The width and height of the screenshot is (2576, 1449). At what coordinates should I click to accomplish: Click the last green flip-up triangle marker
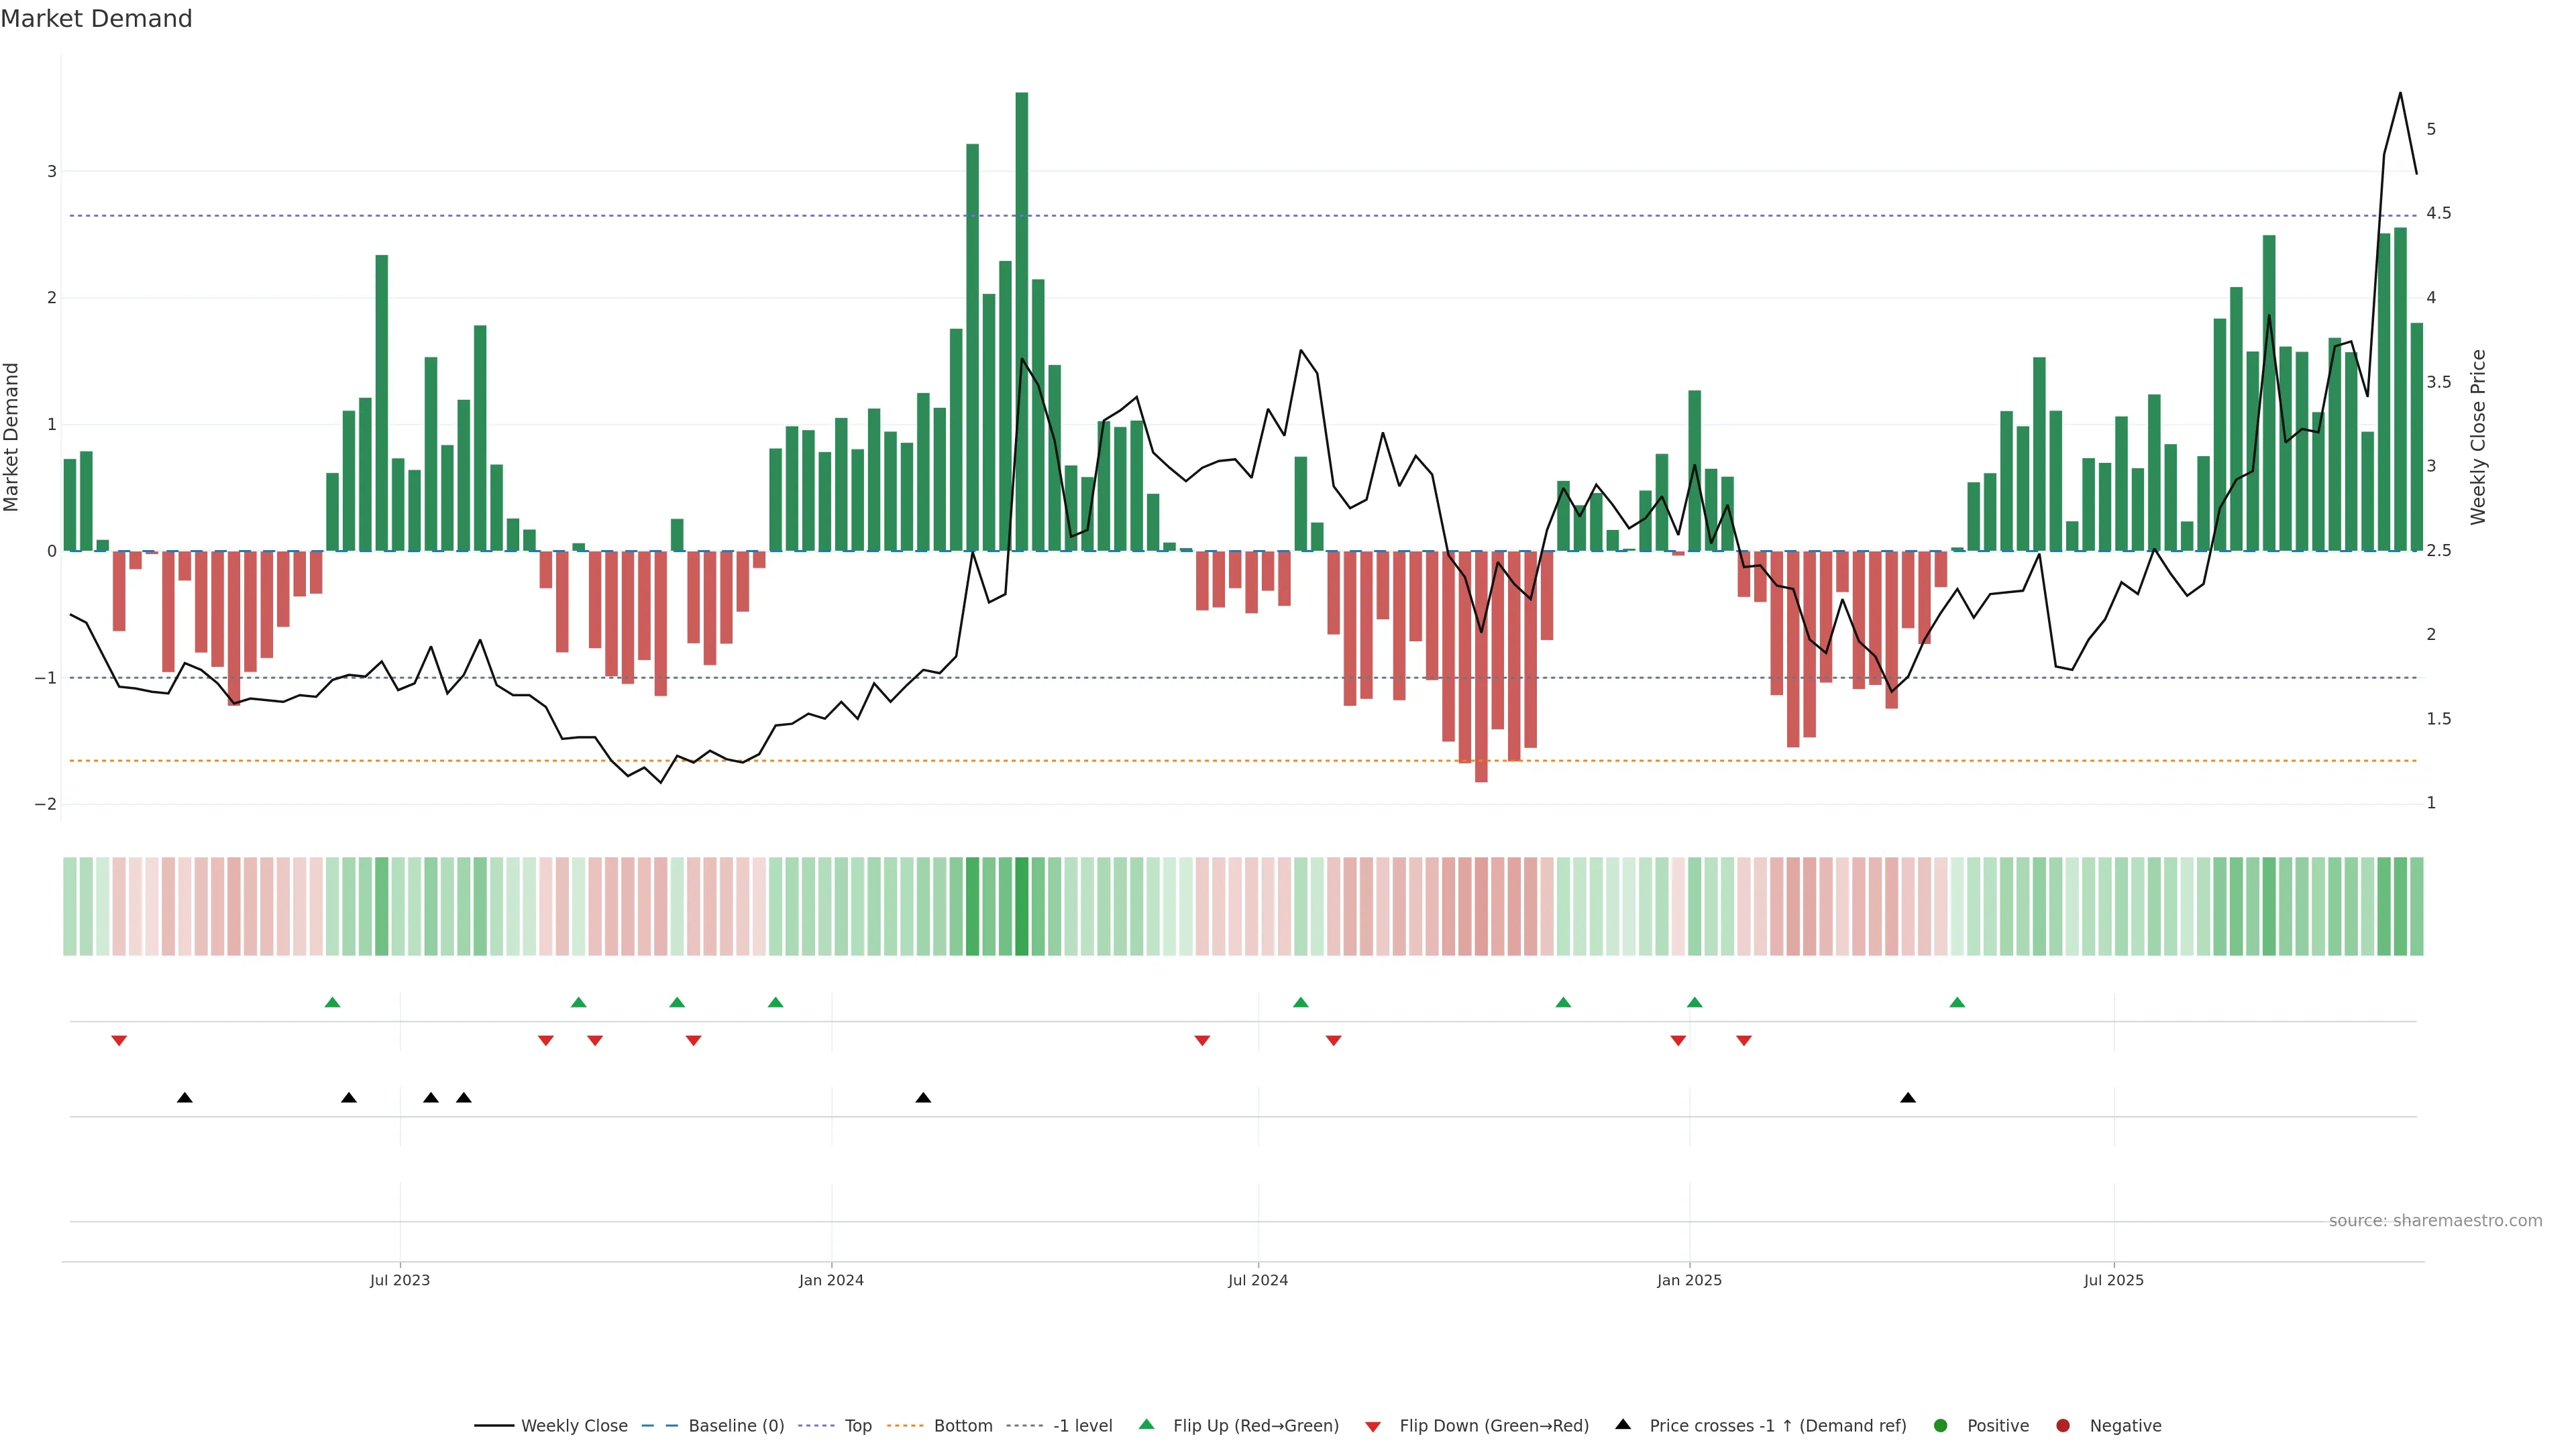(1957, 1002)
